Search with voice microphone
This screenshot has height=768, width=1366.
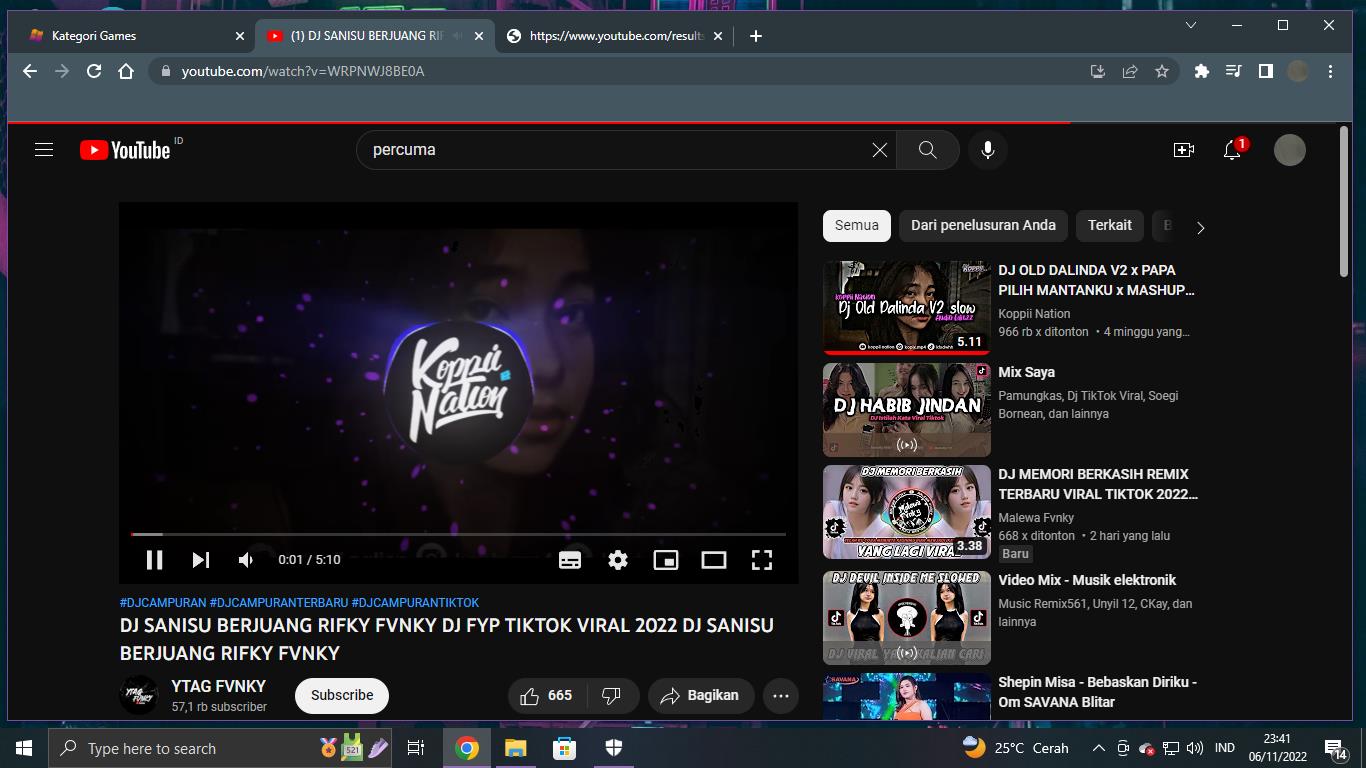(988, 150)
